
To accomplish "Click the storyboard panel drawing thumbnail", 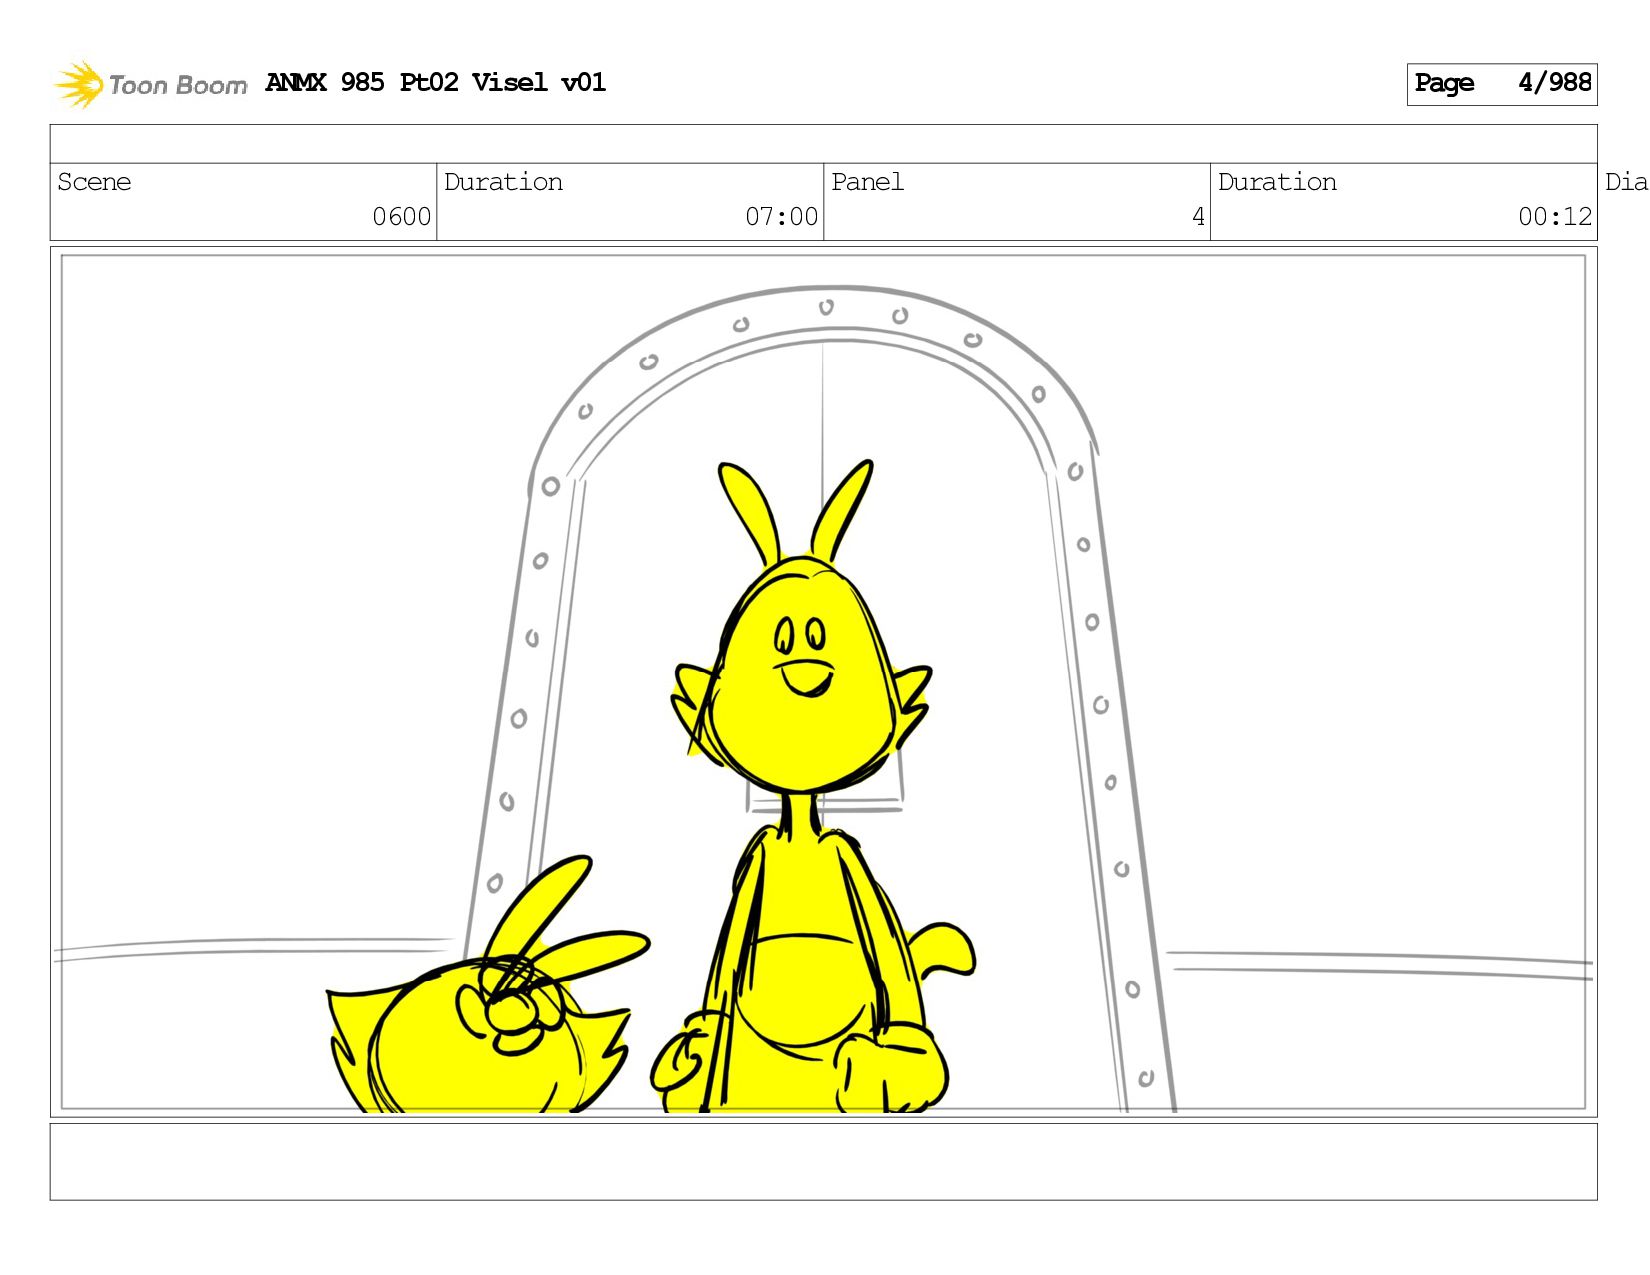I will tap(823, 682).
